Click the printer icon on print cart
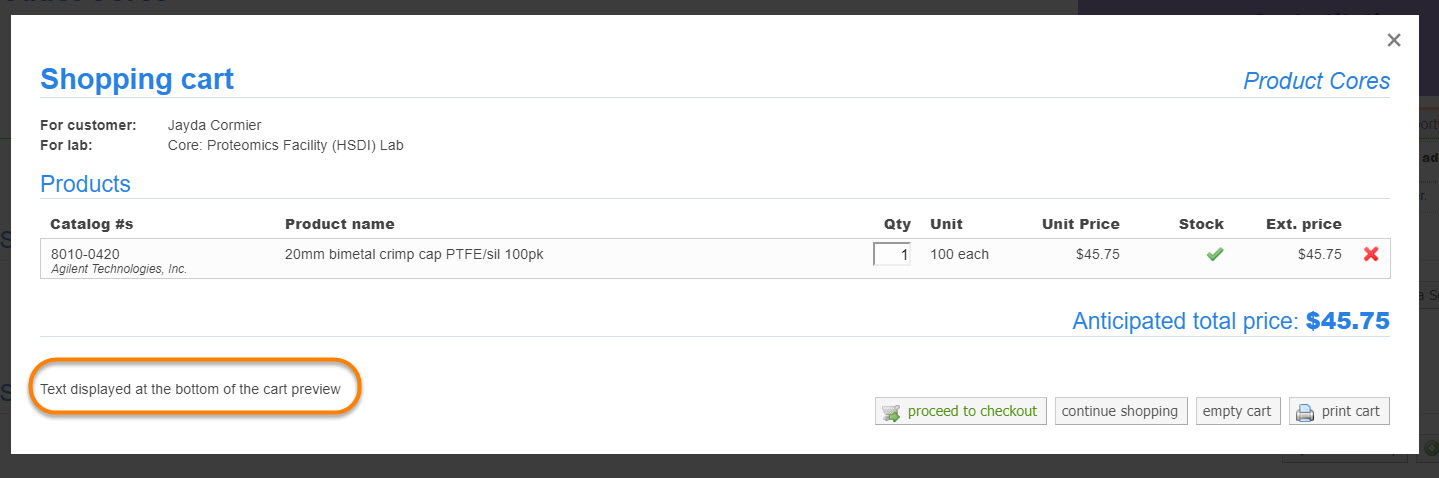 1304,412
